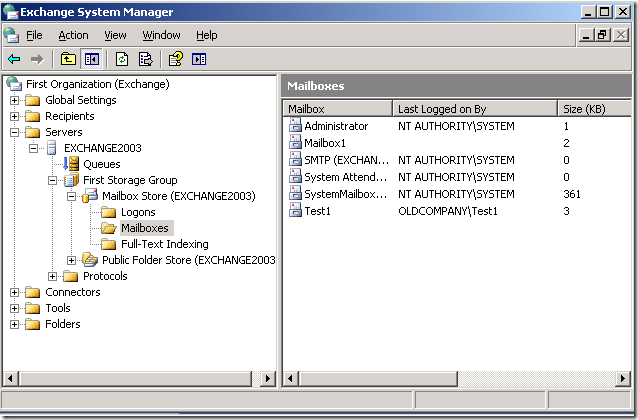
Task: Click the left pane scroll-left arrow
Action: coord(11,378)
